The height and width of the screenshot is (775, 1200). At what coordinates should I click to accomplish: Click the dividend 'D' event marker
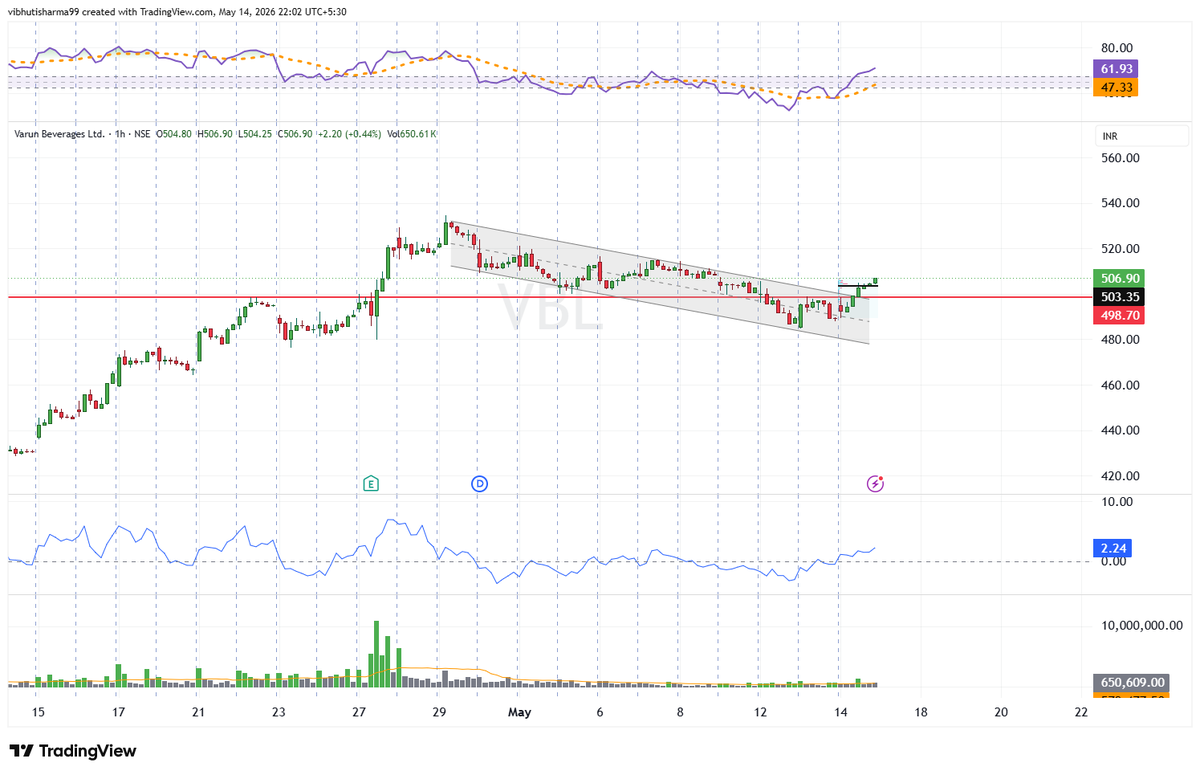tap(479, 484)
